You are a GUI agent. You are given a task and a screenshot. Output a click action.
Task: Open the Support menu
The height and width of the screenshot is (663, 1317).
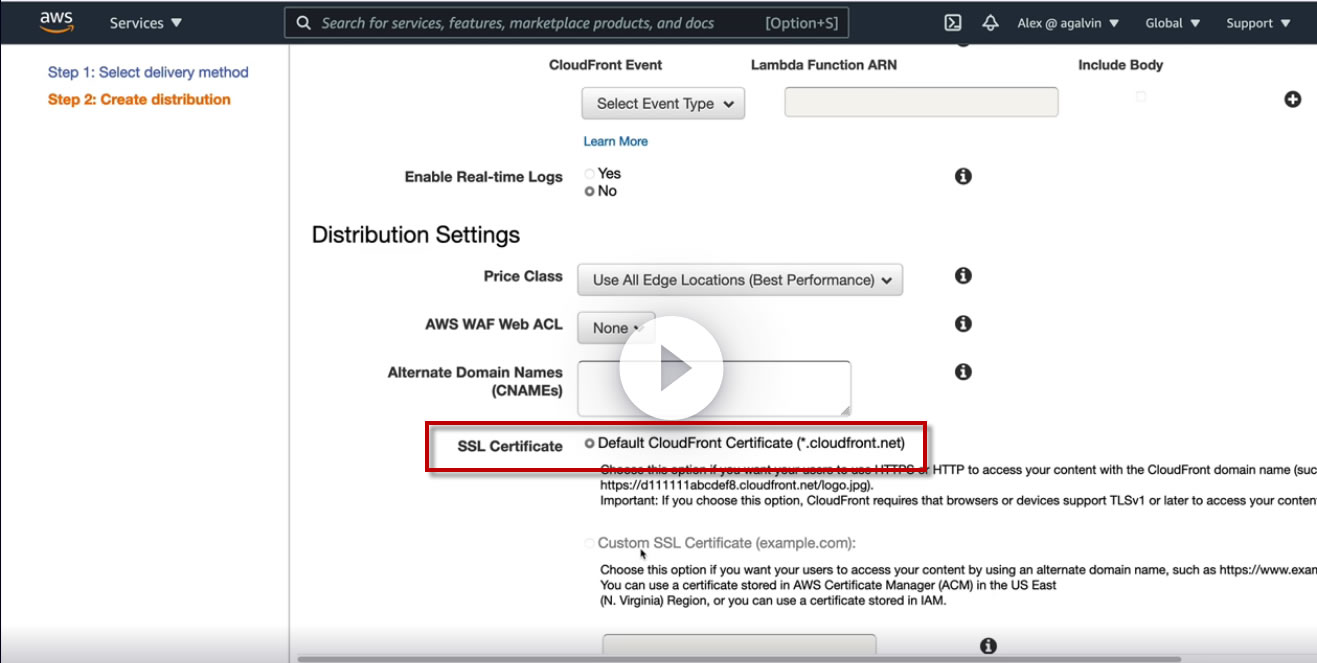1258,23
